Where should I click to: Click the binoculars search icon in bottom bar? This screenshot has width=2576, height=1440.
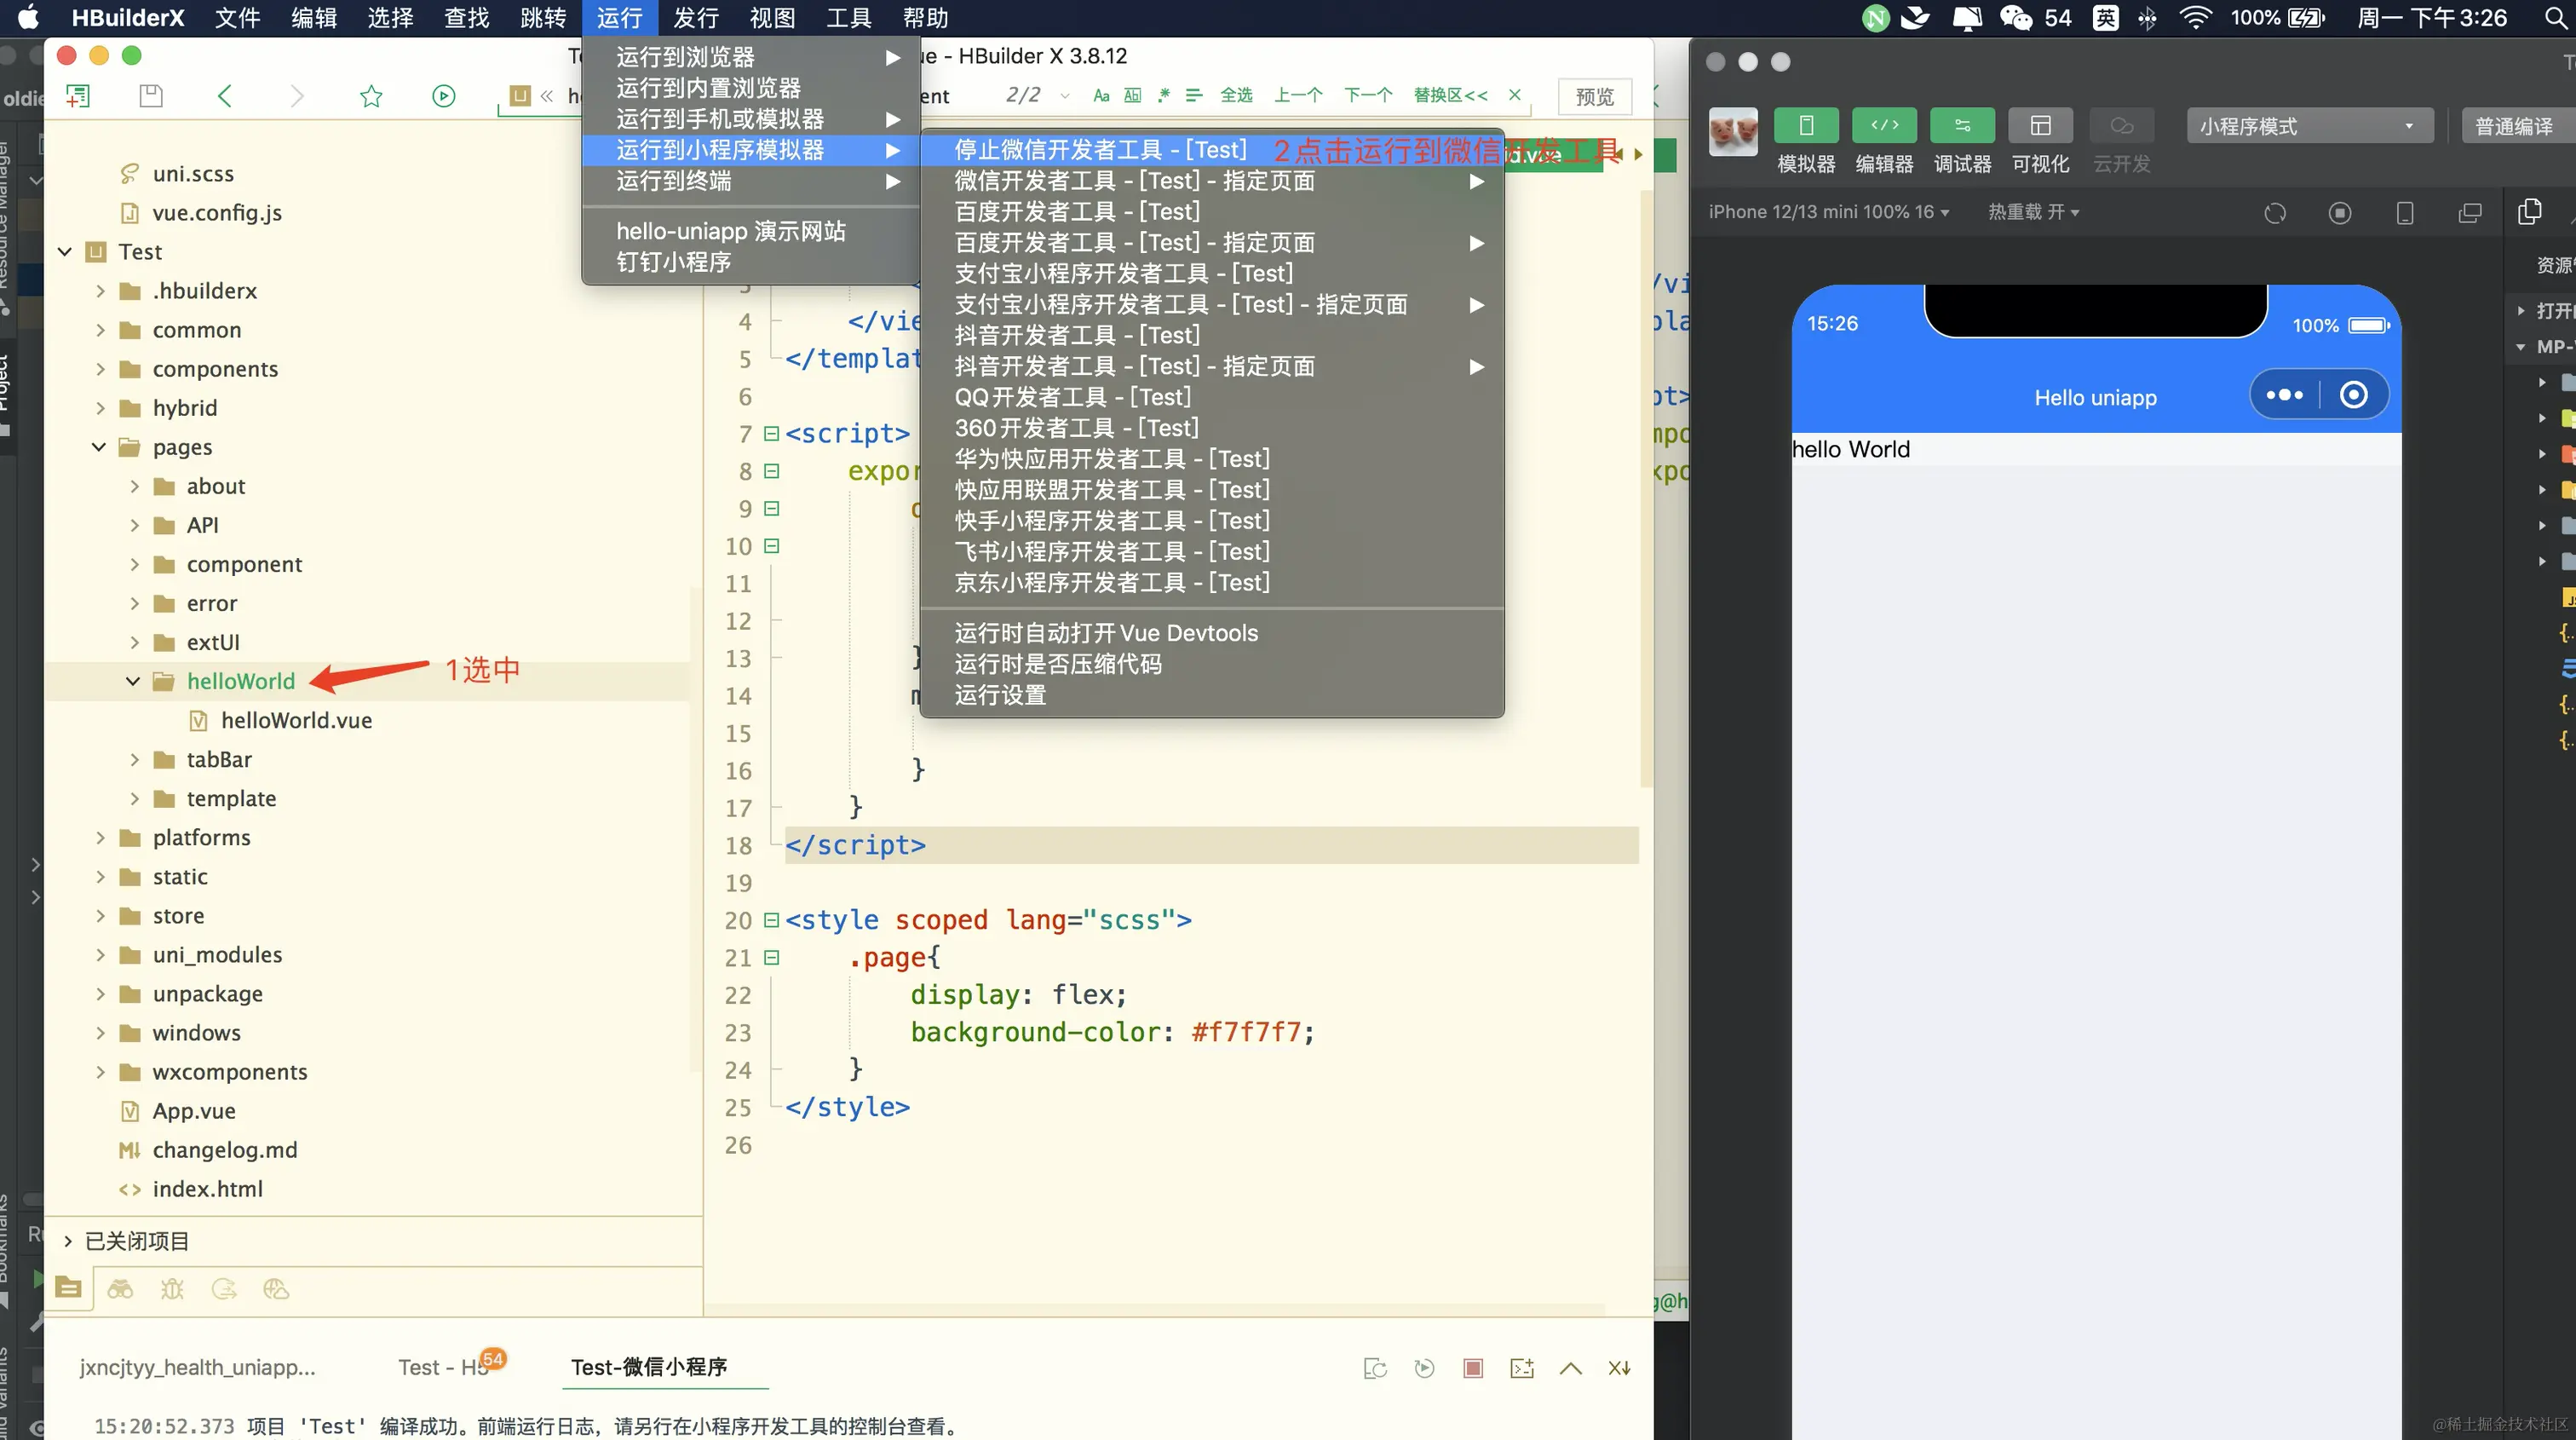[x=120, y=1289]
